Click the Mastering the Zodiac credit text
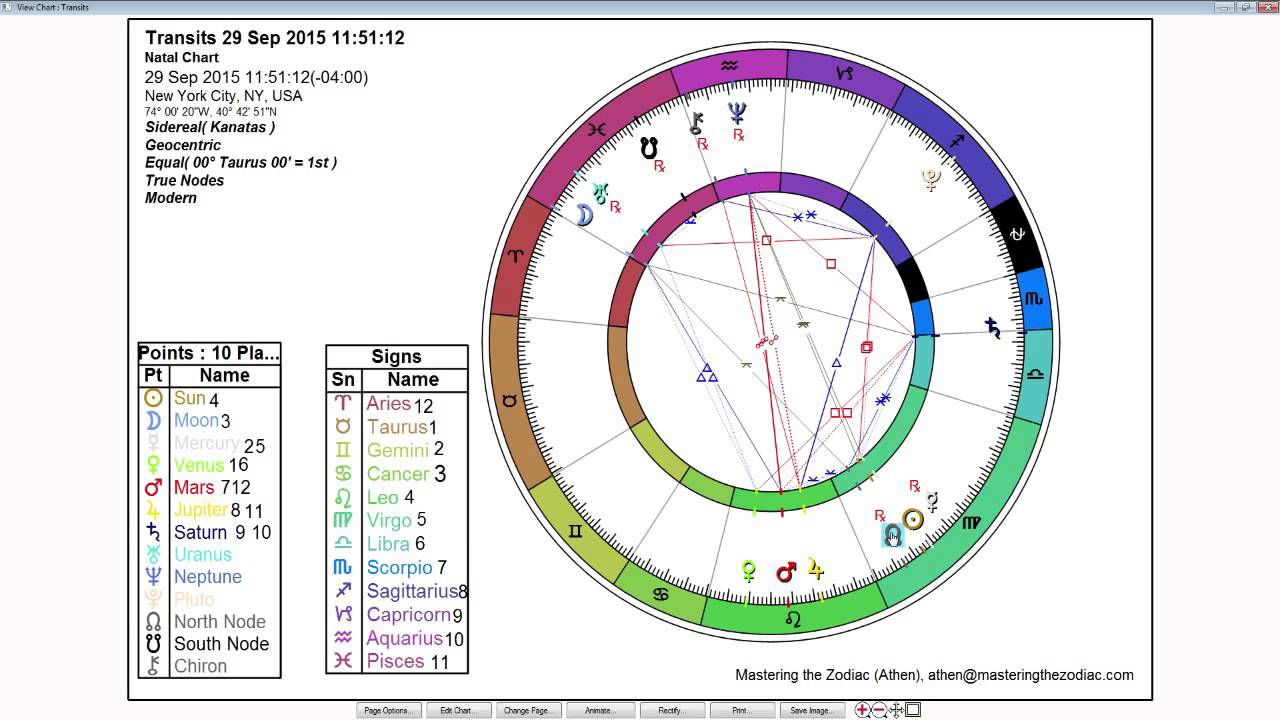 [x=935, y=675]
